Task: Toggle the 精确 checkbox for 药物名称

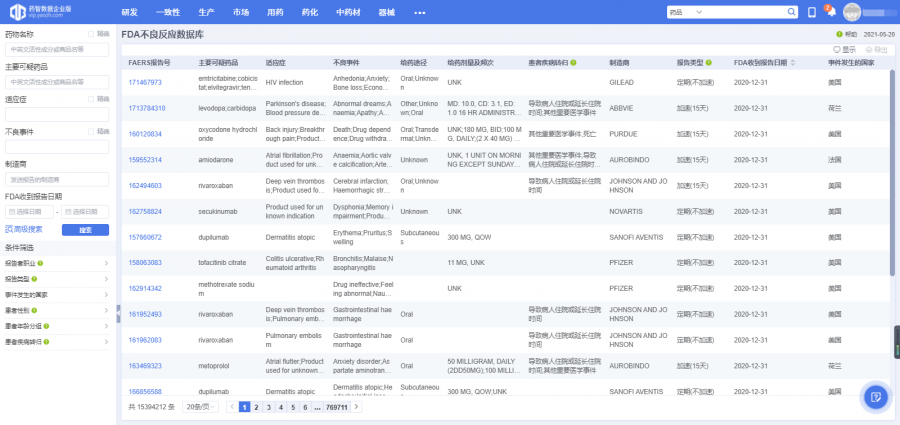Action: point(91,33)
